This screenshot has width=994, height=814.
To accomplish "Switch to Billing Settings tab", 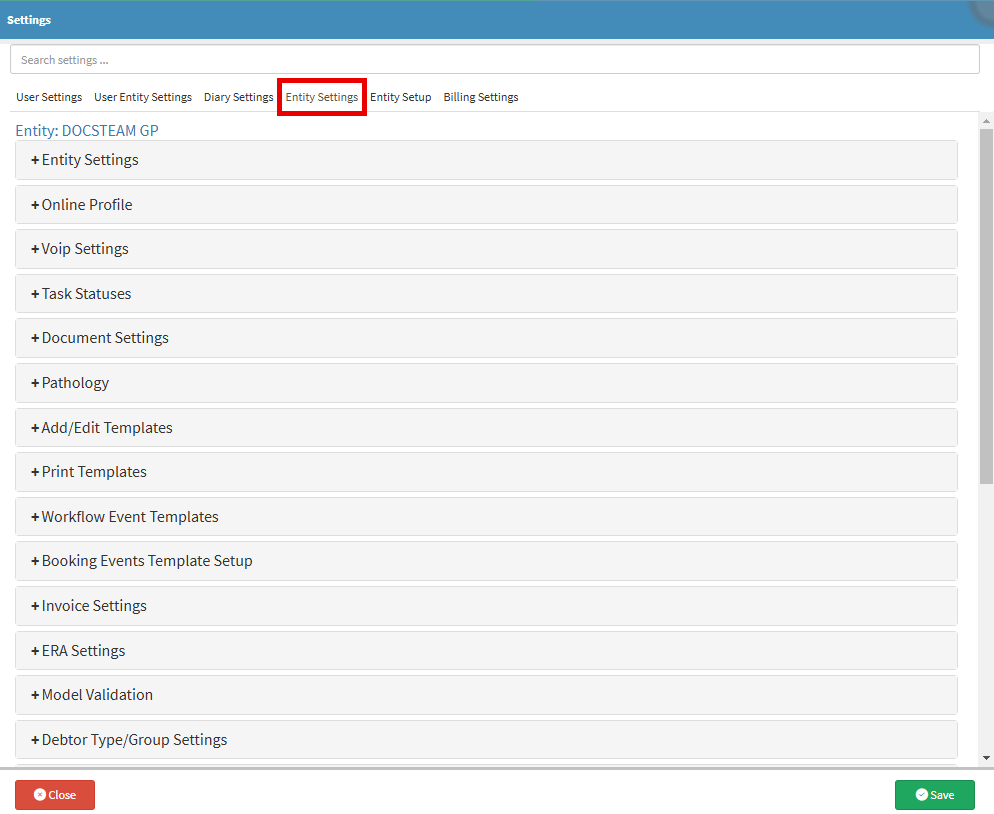I will 481,97.
